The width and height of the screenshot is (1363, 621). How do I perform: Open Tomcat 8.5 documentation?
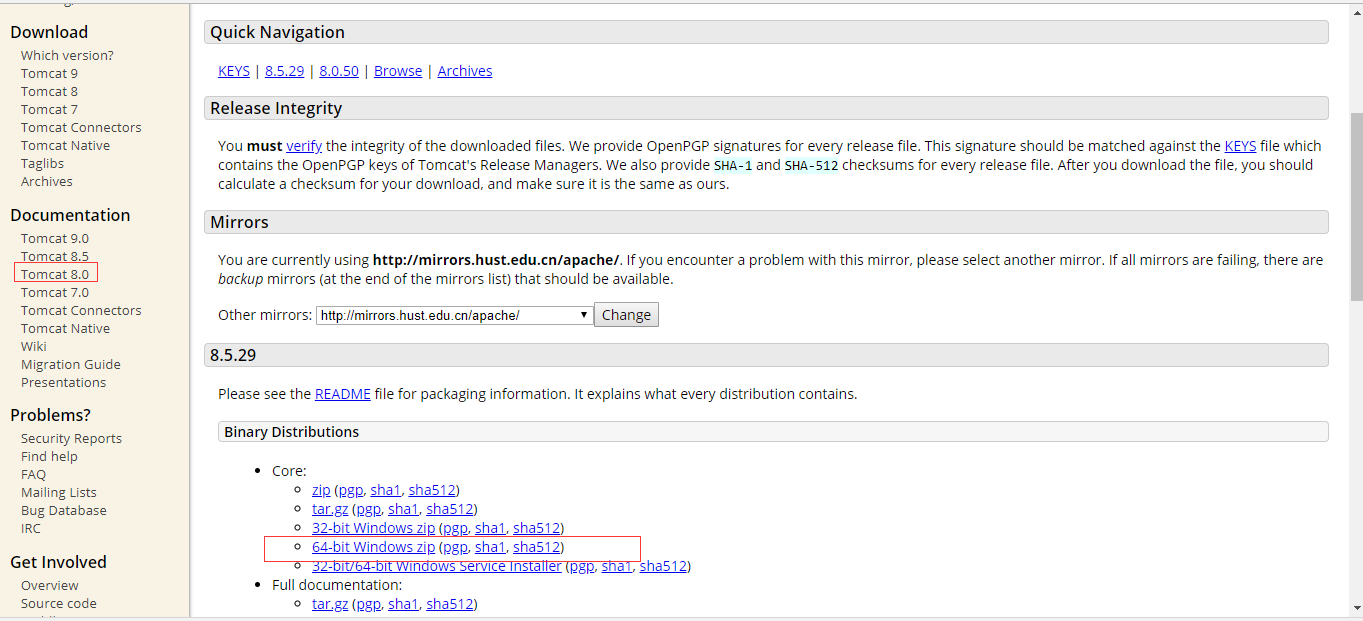tap(55, 256)
